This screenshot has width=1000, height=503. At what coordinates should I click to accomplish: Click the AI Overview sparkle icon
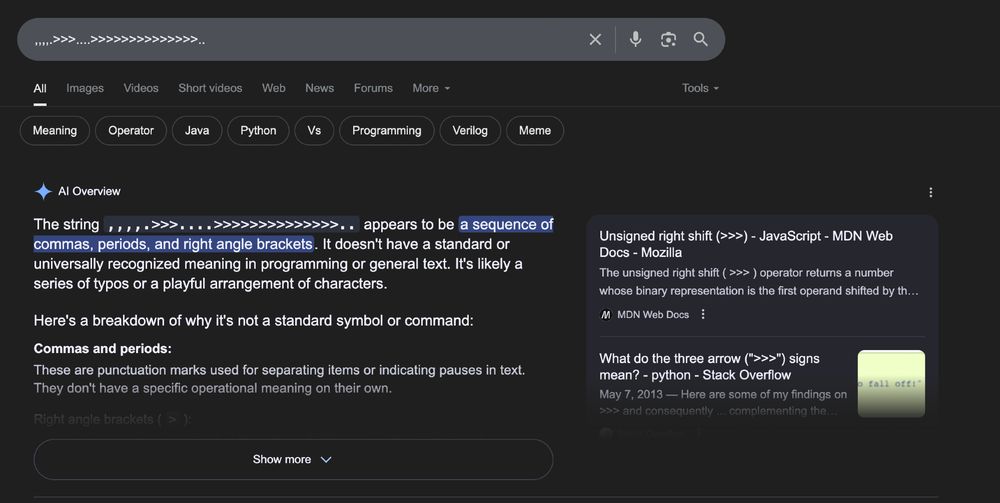point(43,191)
